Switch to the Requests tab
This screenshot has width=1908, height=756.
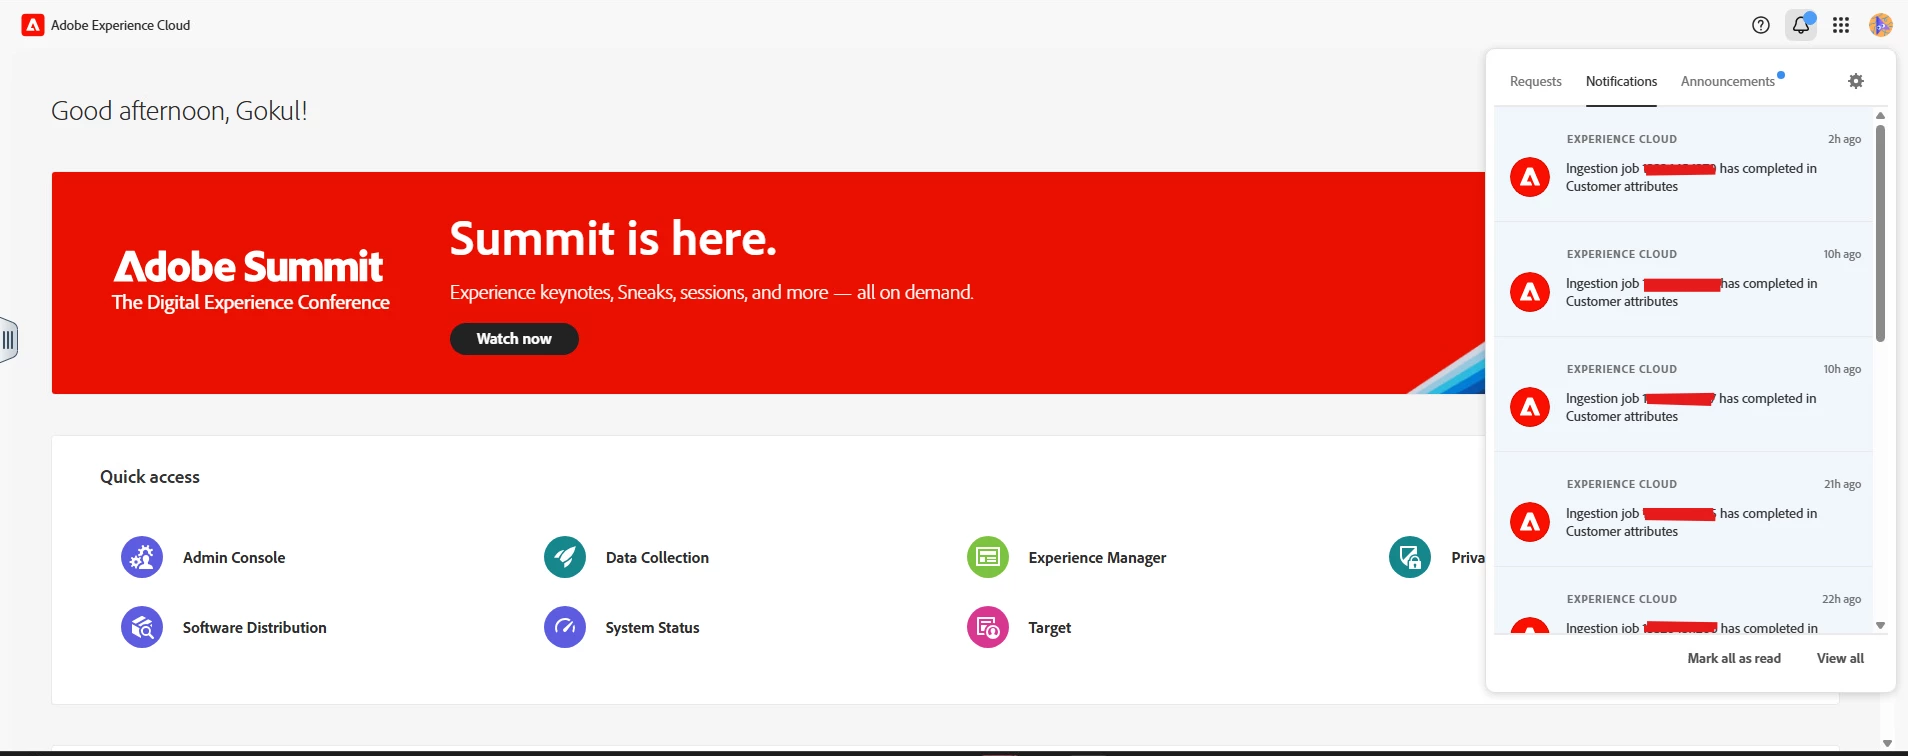click(x=1535, y=81)
